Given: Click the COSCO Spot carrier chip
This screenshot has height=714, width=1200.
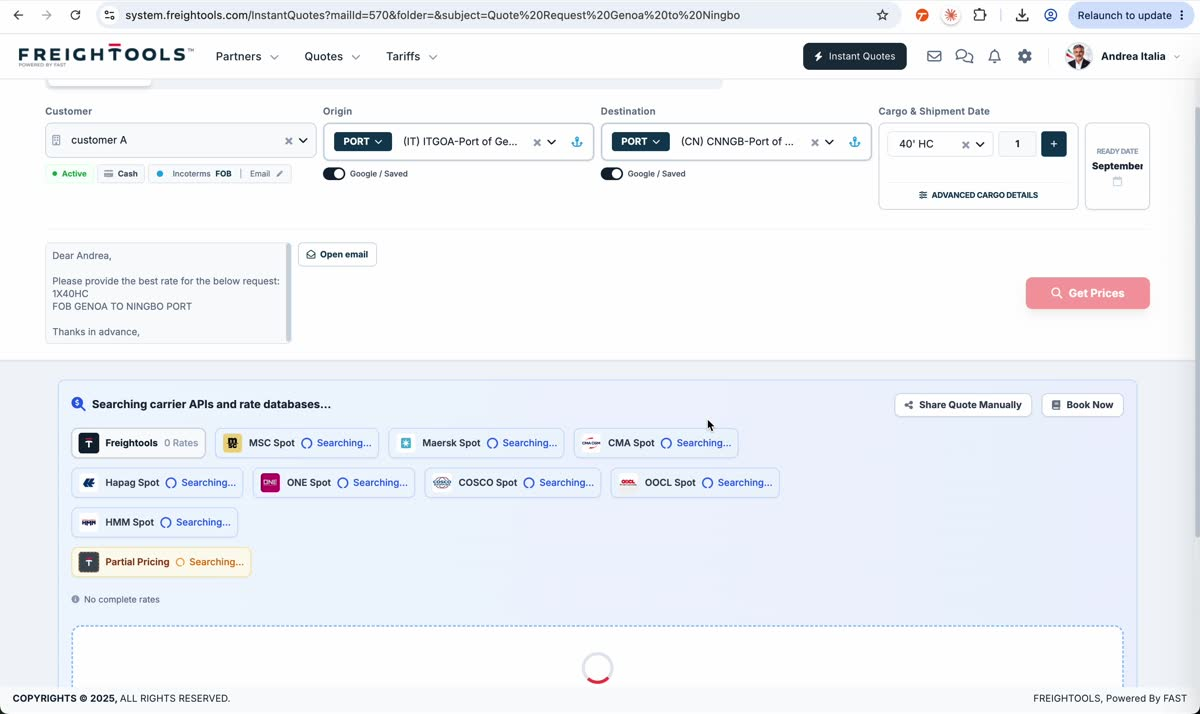Looking at the screenshot, I should tap(513, 483).
